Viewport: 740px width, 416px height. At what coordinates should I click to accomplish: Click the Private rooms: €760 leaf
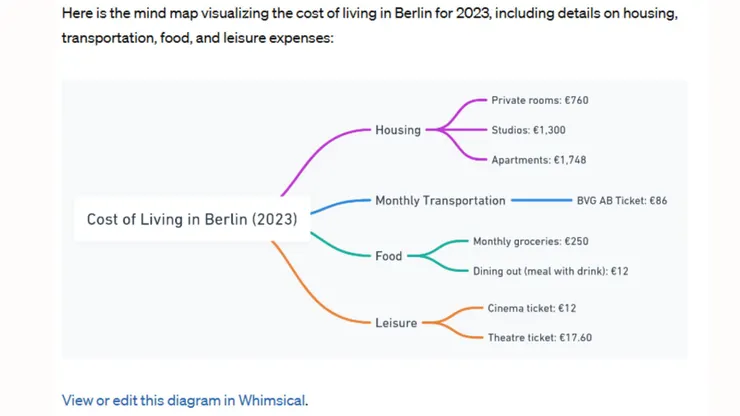click(x=539, y=100)
